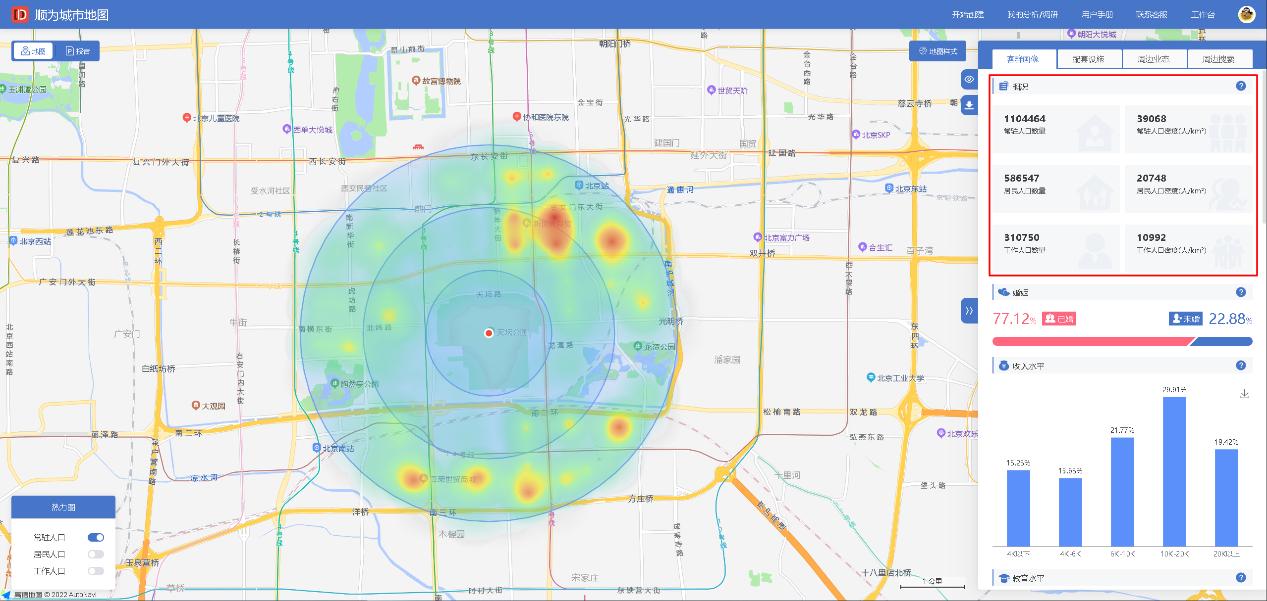Screen dimensions: 1267x601
Task: Open help icon for the education level section
Action: click(1241, 578)
